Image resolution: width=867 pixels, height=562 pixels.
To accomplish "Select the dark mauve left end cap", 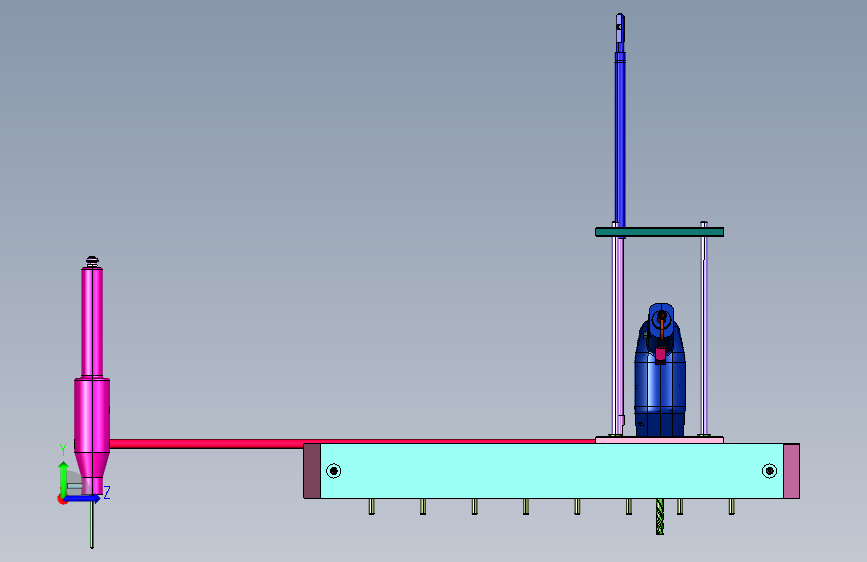I will [x=312, y=471].
